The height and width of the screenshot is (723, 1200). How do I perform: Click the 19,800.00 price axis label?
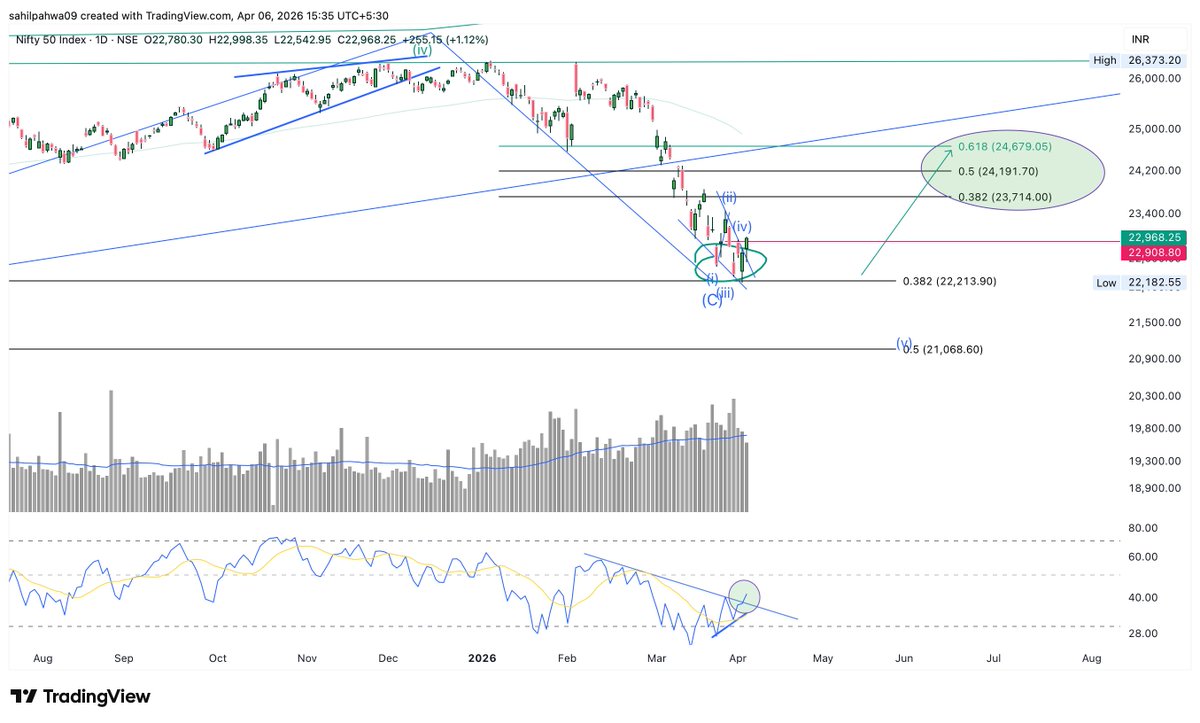(1156, 429)
